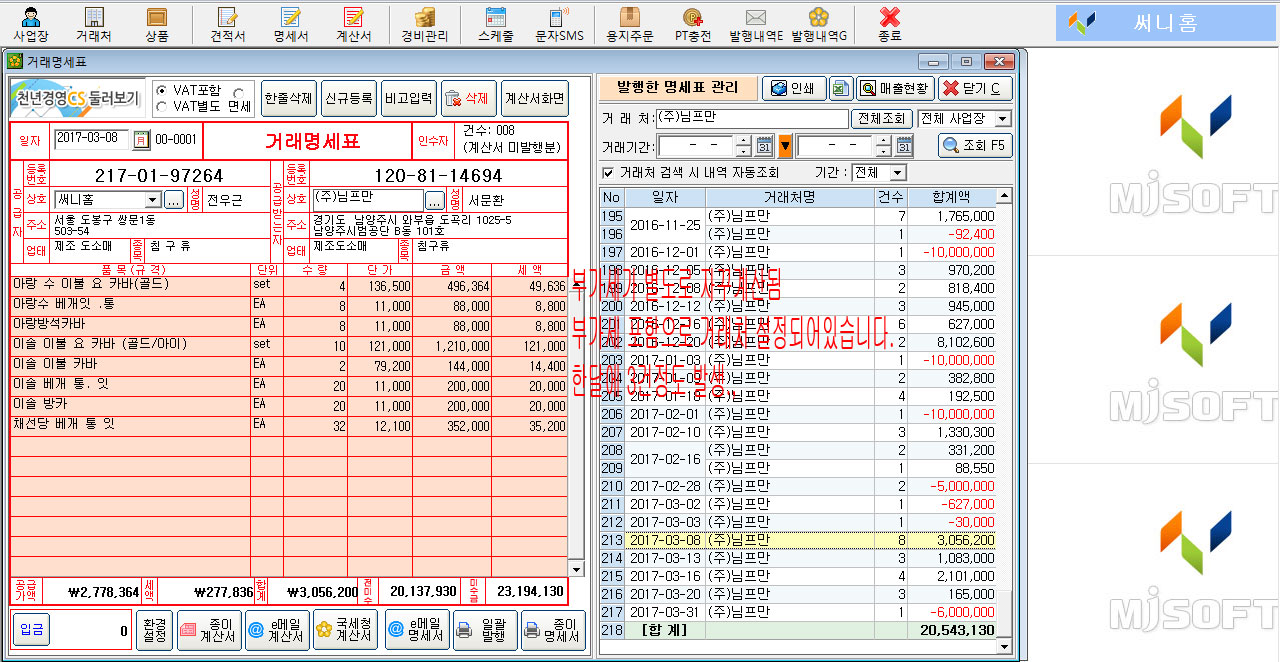Click the 삭제 trash button
The height and width of the screenshot is (662, 1280).
tap(469, 99)
